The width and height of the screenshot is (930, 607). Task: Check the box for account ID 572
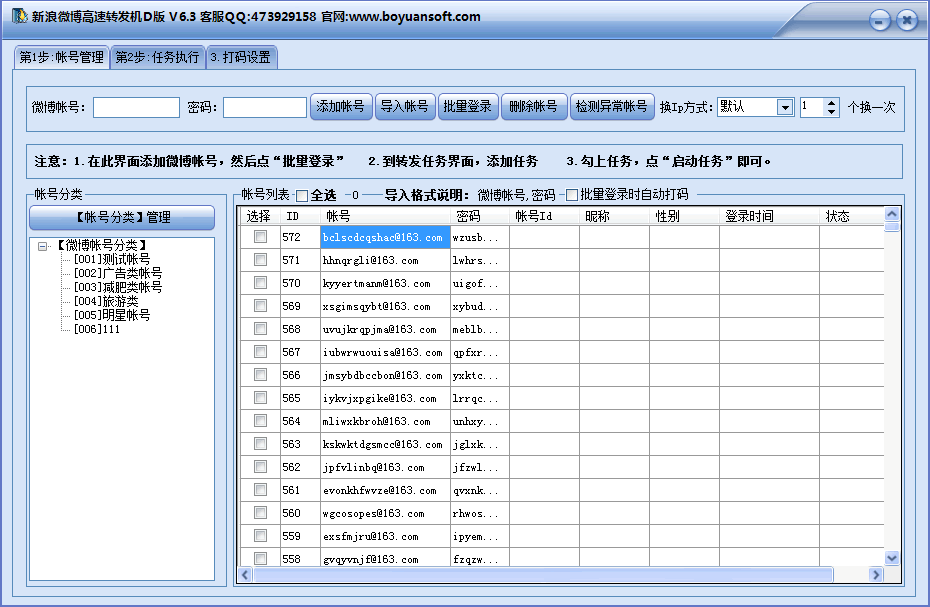tap(260, 237)
